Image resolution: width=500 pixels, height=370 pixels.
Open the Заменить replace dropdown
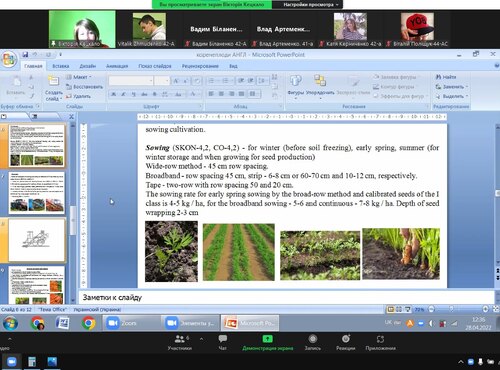(452, 87)
